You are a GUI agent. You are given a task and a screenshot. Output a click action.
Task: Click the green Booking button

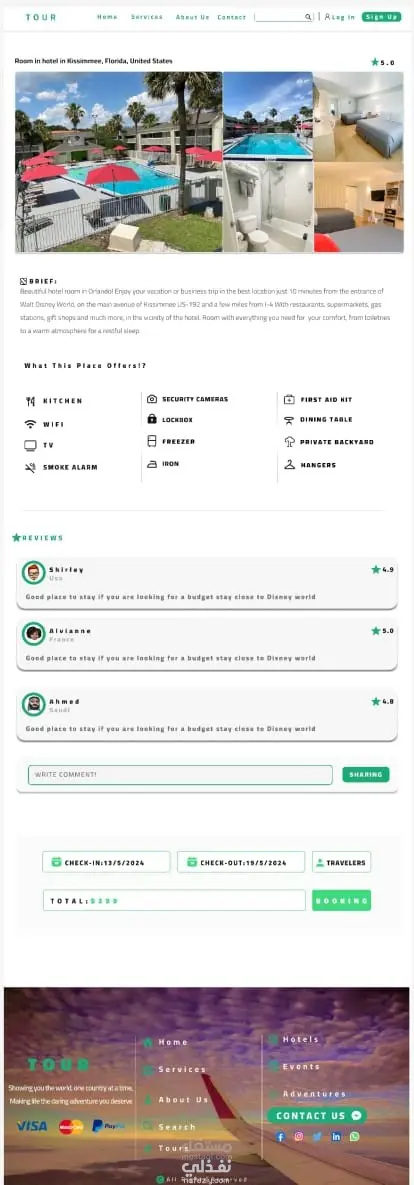coord(341,900)
